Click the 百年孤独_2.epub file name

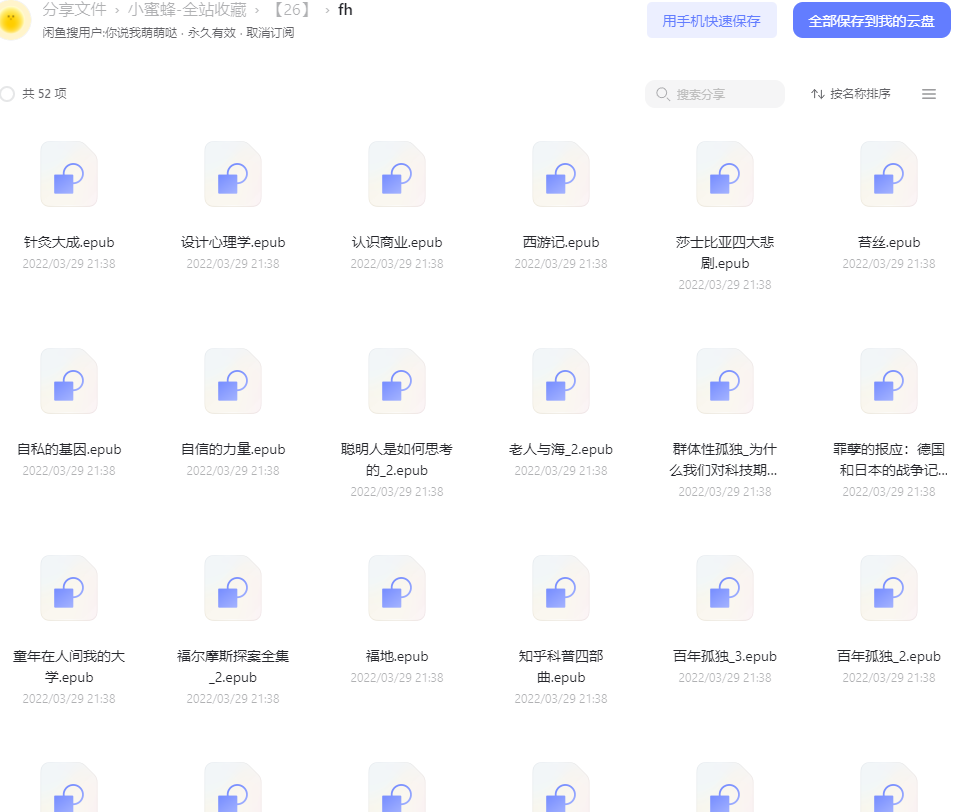(889, 656)
